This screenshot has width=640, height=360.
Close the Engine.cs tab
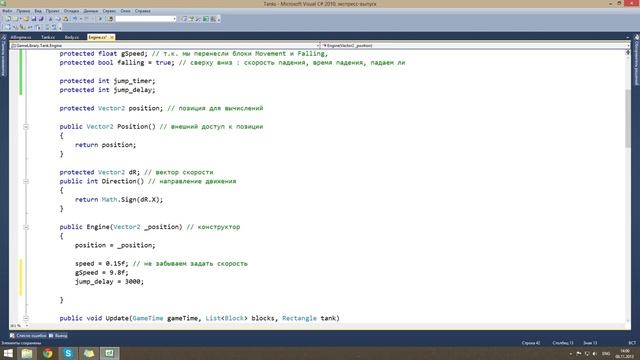coord(112,37)
